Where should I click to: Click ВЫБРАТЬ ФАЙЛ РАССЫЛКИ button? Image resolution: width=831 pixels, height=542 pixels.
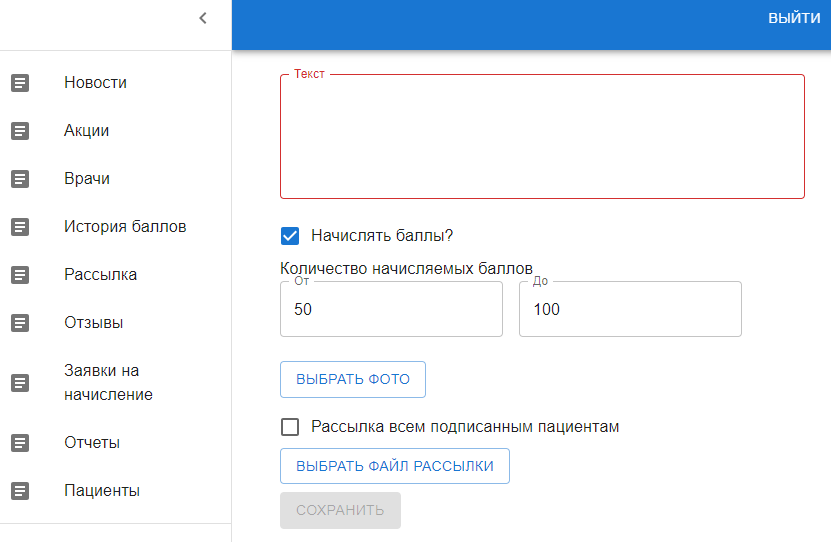pos(395,466)
